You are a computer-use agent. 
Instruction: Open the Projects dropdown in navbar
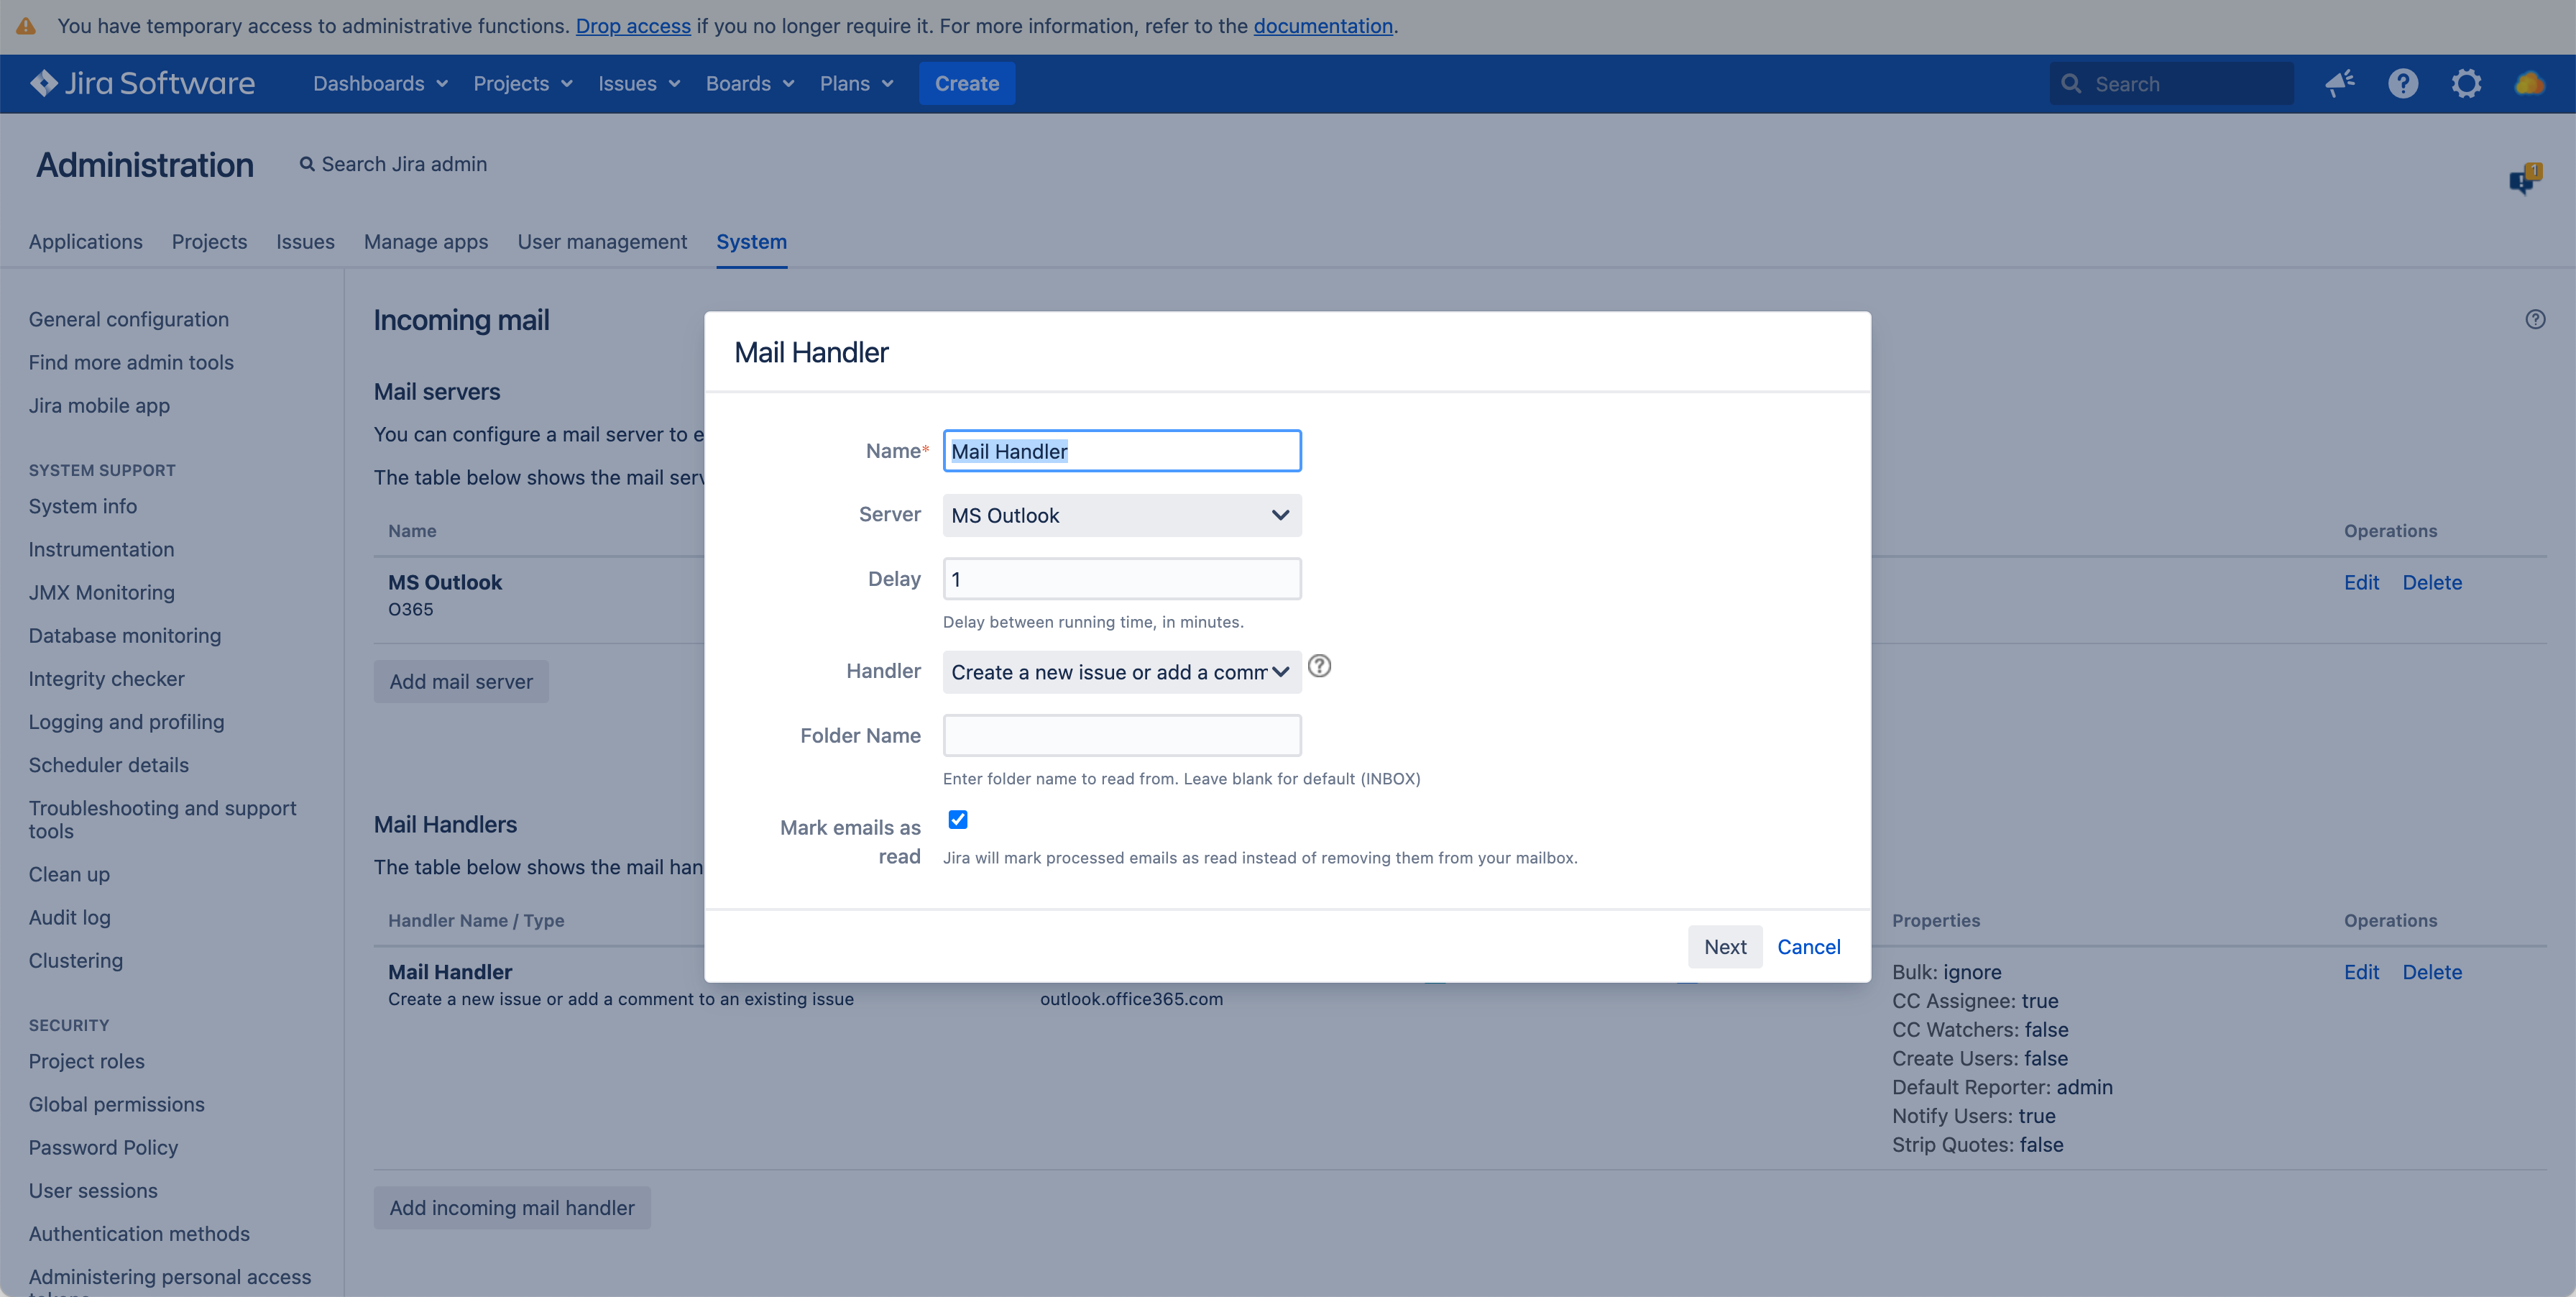[522, 84]
